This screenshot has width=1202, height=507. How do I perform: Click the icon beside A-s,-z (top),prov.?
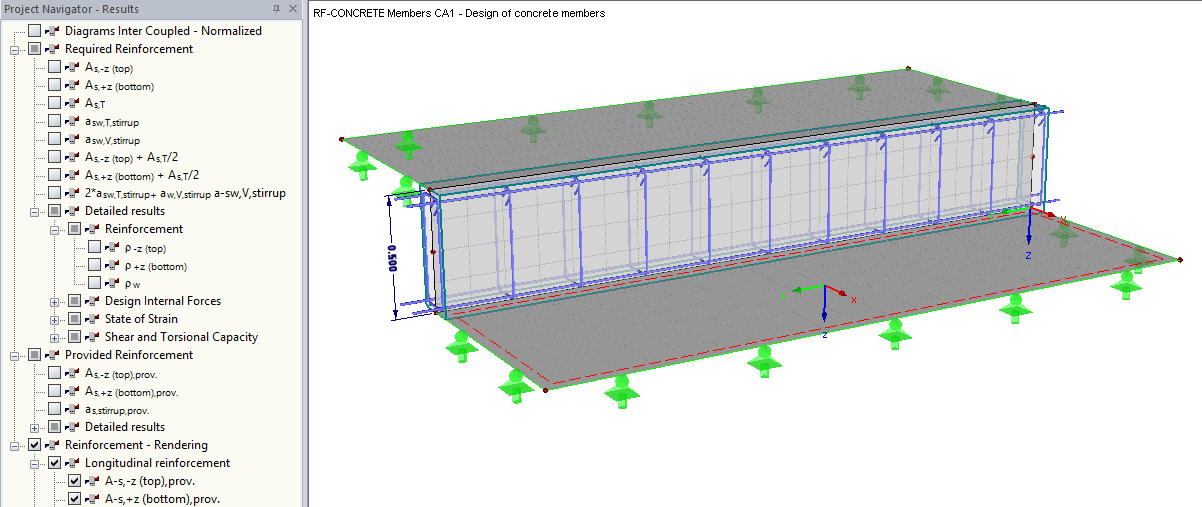coord(93,481)
